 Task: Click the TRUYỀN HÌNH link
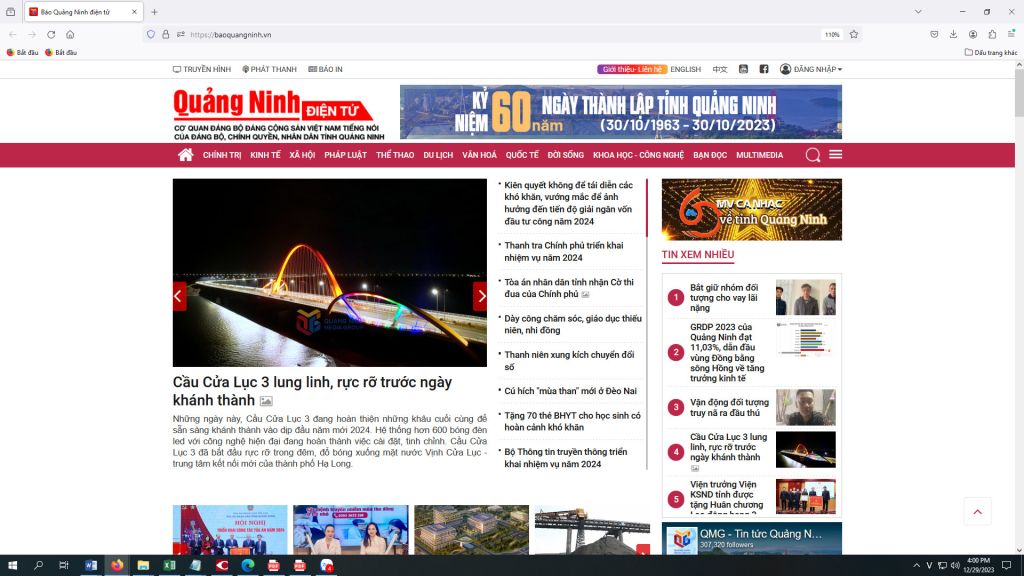(x=202, y=69)
